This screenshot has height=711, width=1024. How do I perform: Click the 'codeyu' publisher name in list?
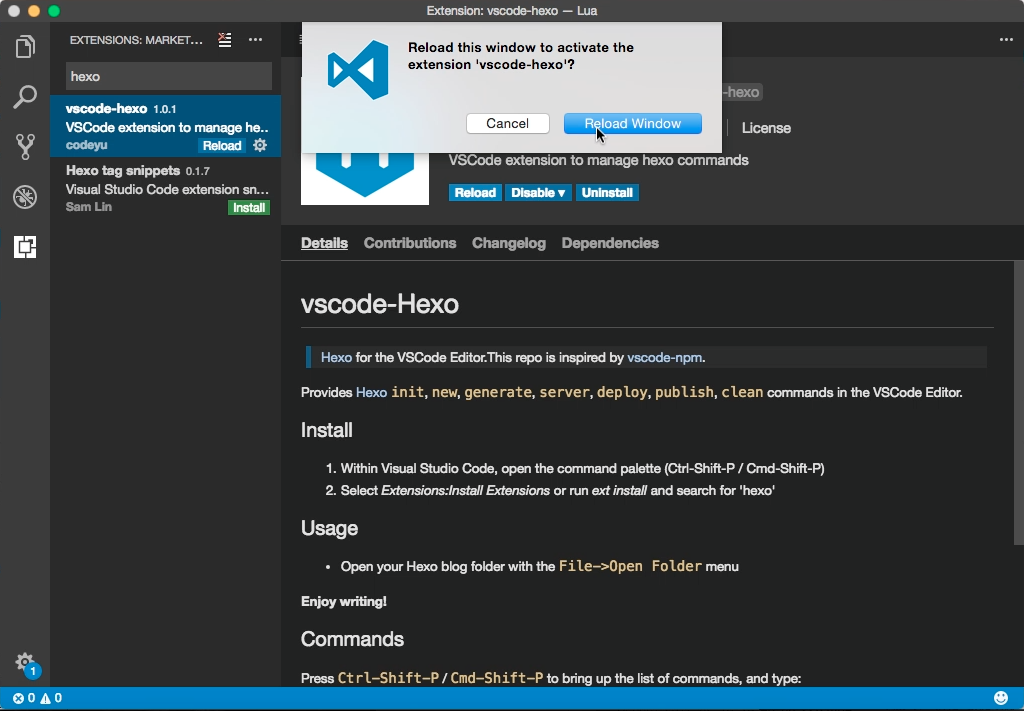point(86,145)
